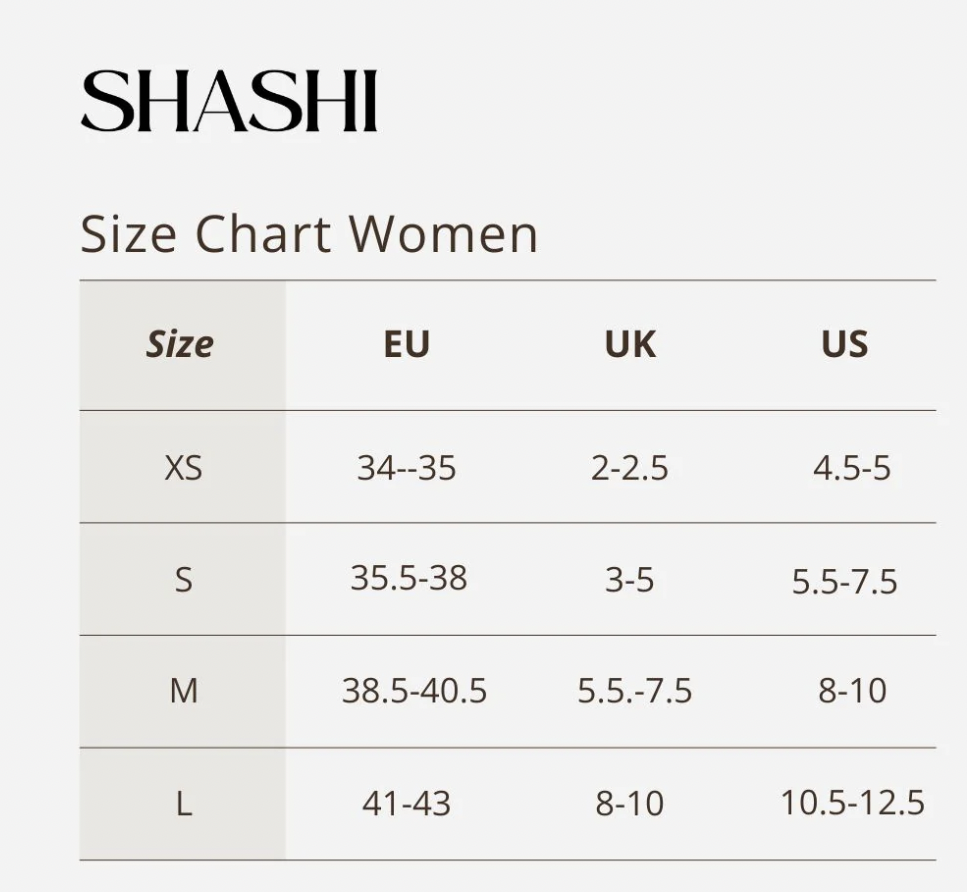Select the L size row label

pyautogui.click(x=184, y=804)
